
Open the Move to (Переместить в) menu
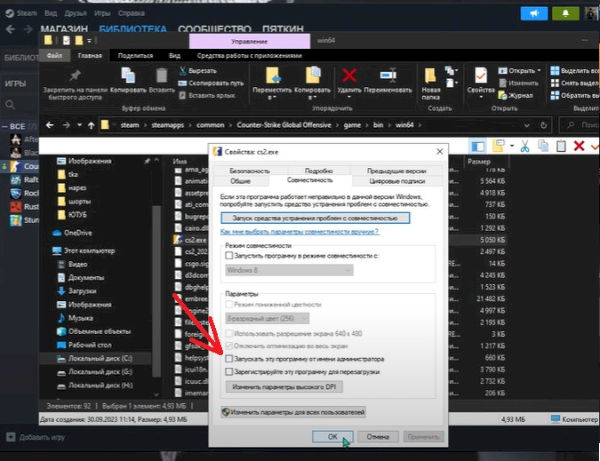pos(272,83)
